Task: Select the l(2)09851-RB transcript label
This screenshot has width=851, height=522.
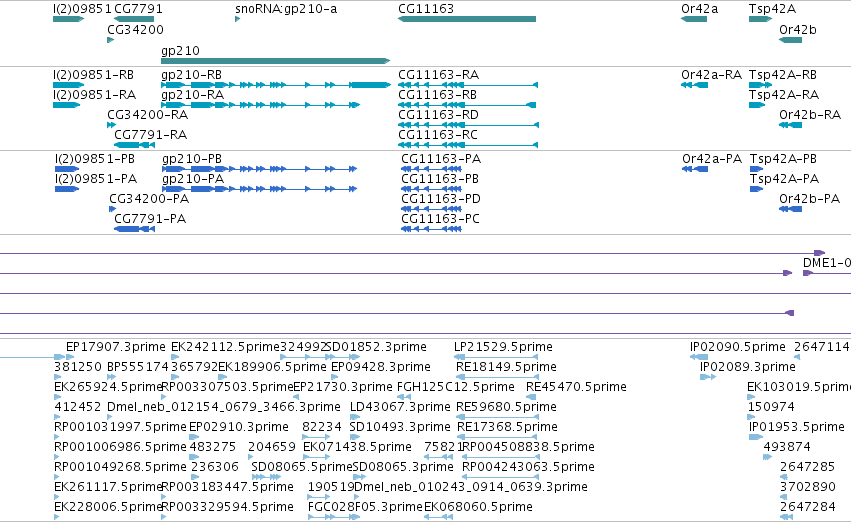Action: [x=93, y=75]
